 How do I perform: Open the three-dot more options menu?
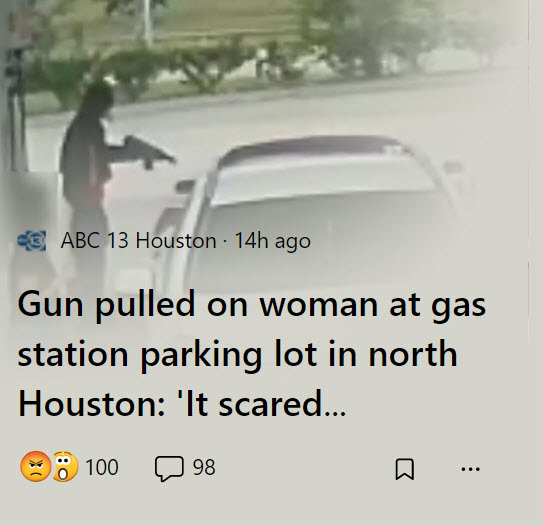pyautogui.click(x=471, y=469)
